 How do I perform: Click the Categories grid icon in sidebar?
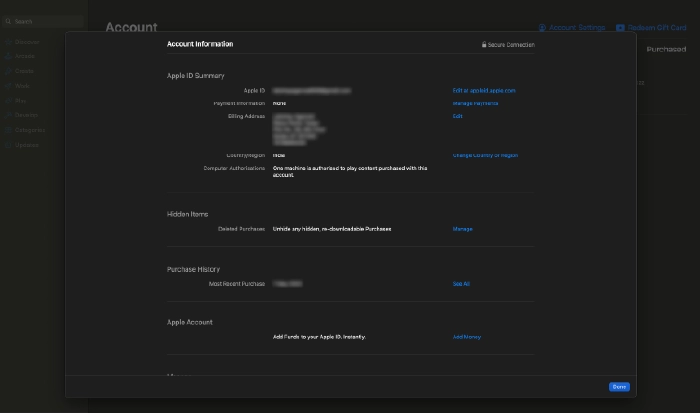coord(8,130)
